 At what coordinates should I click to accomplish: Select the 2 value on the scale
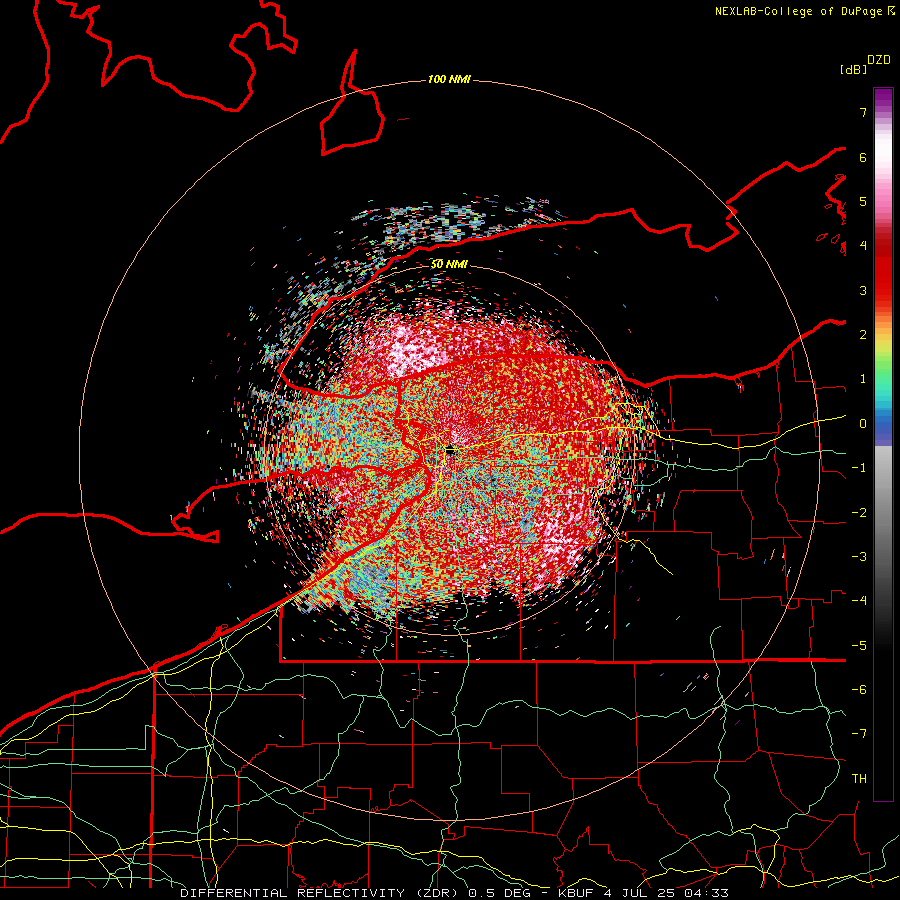tap(863, 335)
